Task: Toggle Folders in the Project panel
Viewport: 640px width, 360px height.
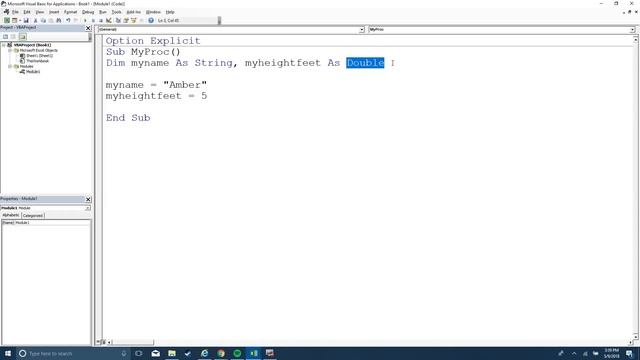Action: point(22,37)
